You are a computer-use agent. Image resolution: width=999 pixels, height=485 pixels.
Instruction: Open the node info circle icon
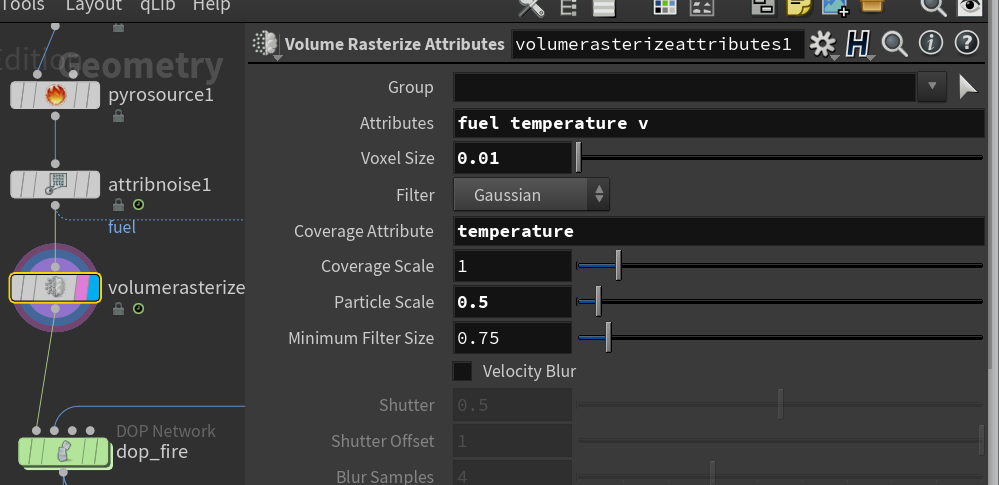coord(931,43)
